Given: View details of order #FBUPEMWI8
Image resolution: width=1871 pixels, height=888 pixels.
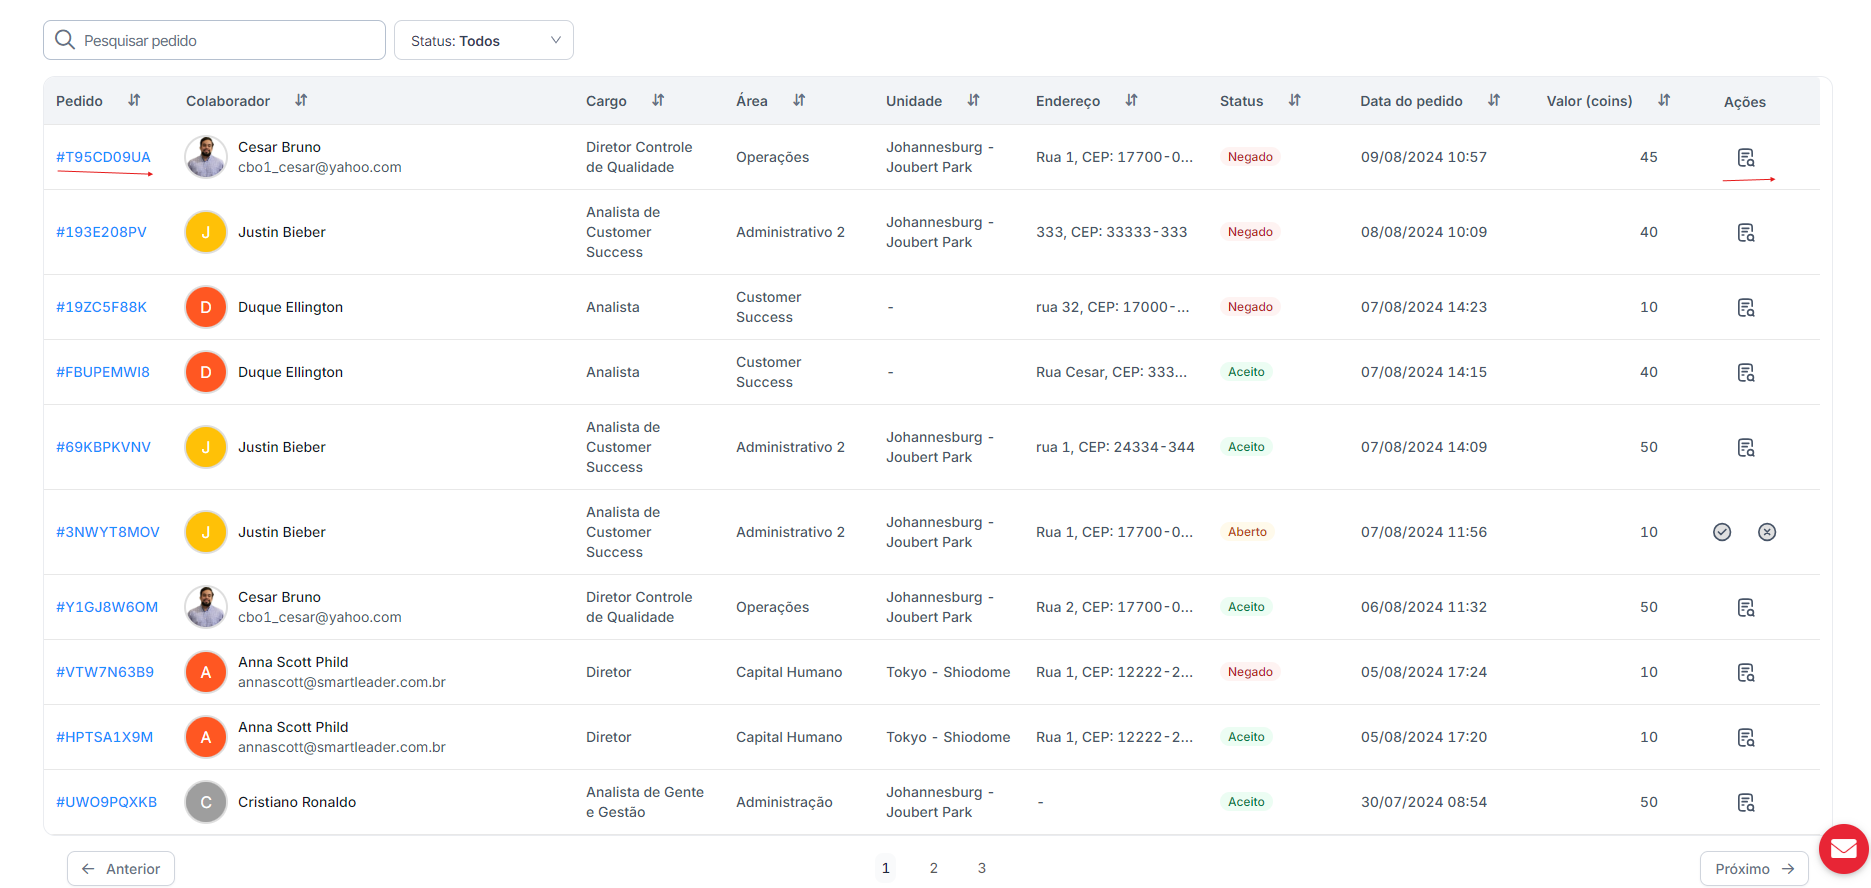Looking at the screenshot, I should [1746, 372].
